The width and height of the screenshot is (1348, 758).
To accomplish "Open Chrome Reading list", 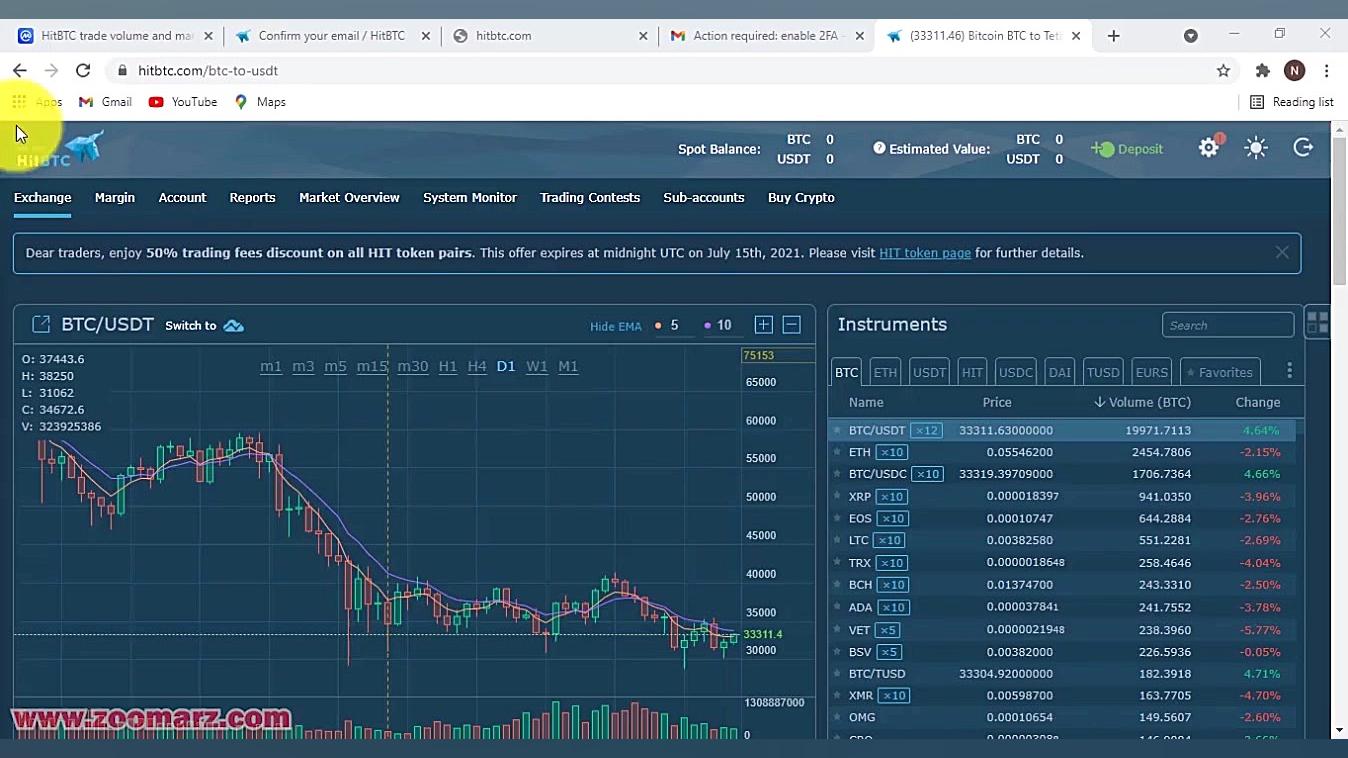I will [x=1292, y=102].
